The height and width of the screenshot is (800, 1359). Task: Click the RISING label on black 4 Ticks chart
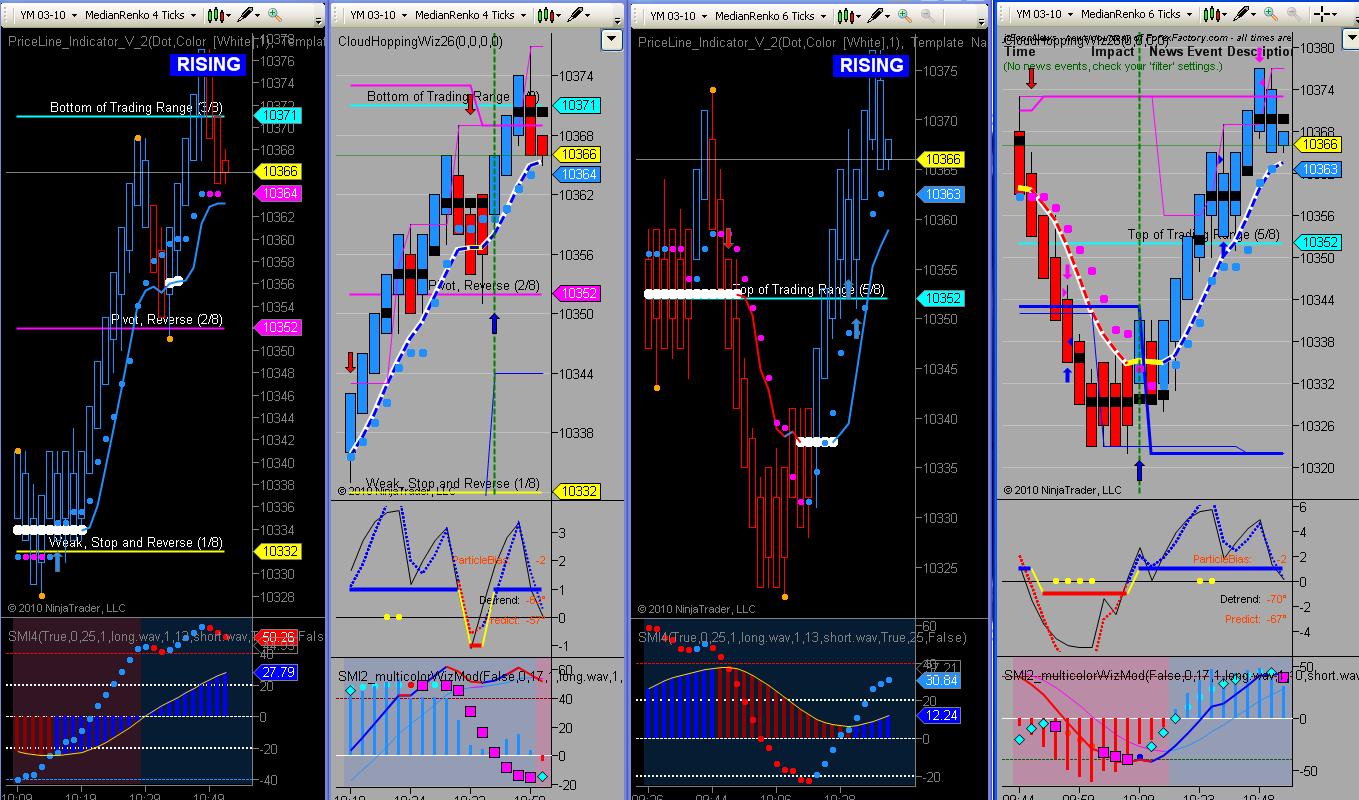coord(208,65)
